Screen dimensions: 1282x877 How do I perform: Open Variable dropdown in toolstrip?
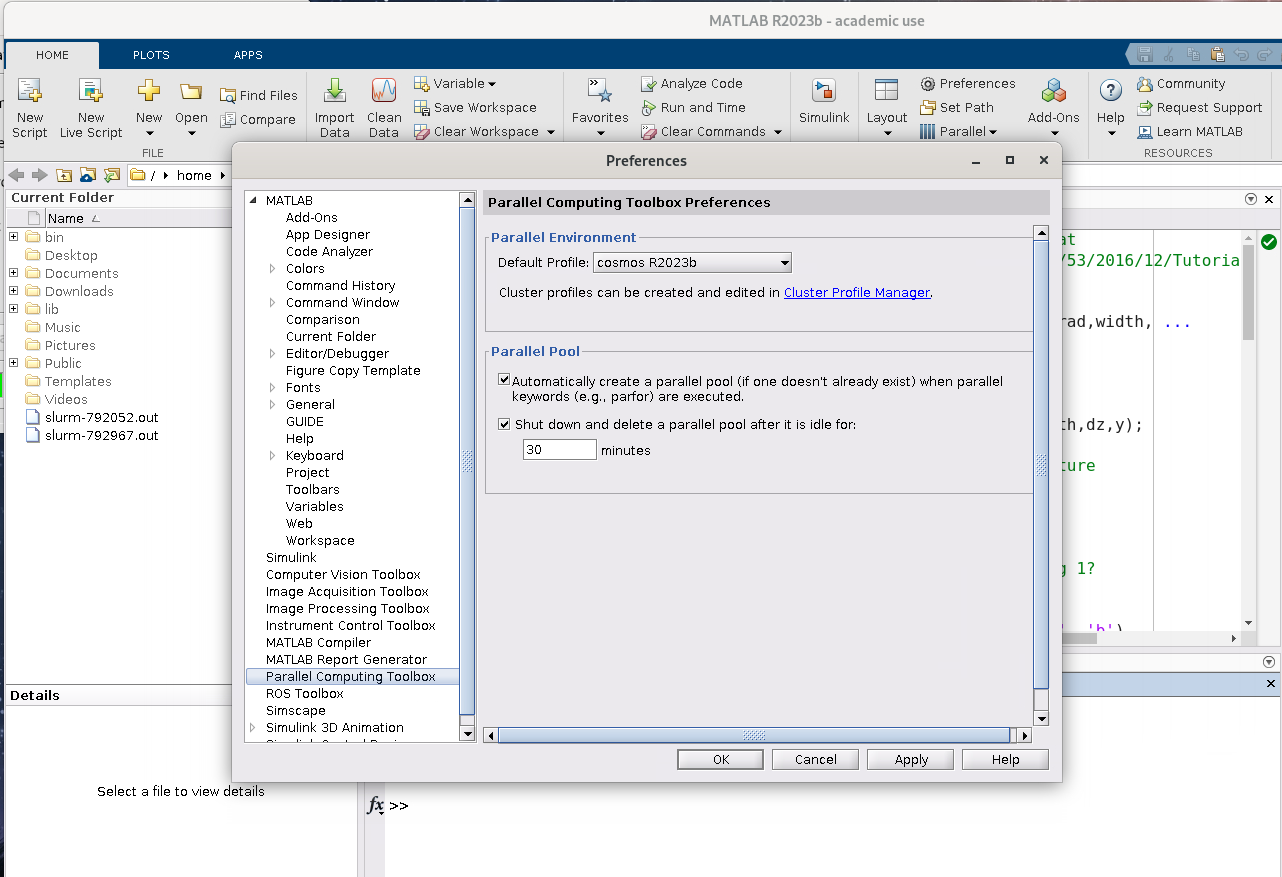[455, 83]
